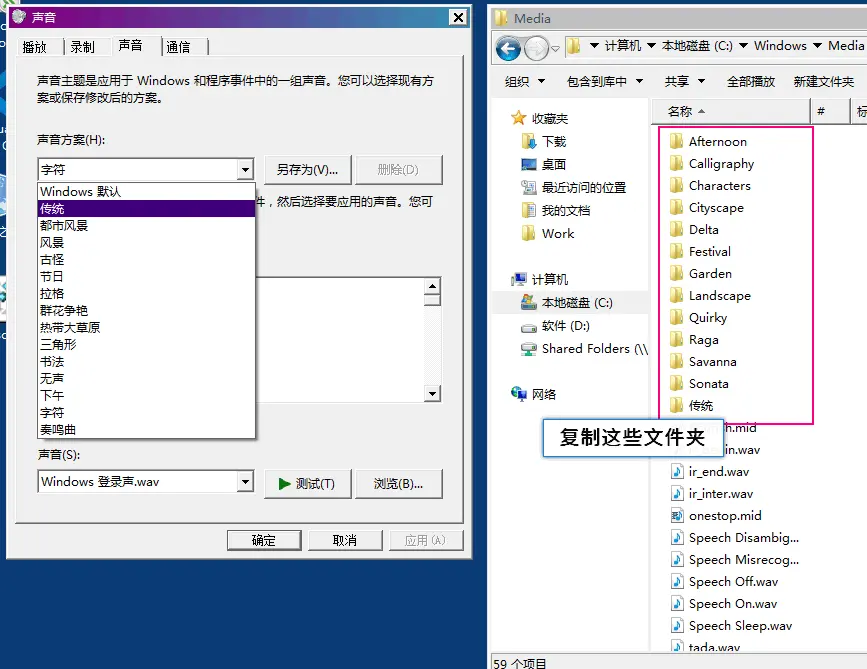Click the 测试(T) play button

coord(307,484)
